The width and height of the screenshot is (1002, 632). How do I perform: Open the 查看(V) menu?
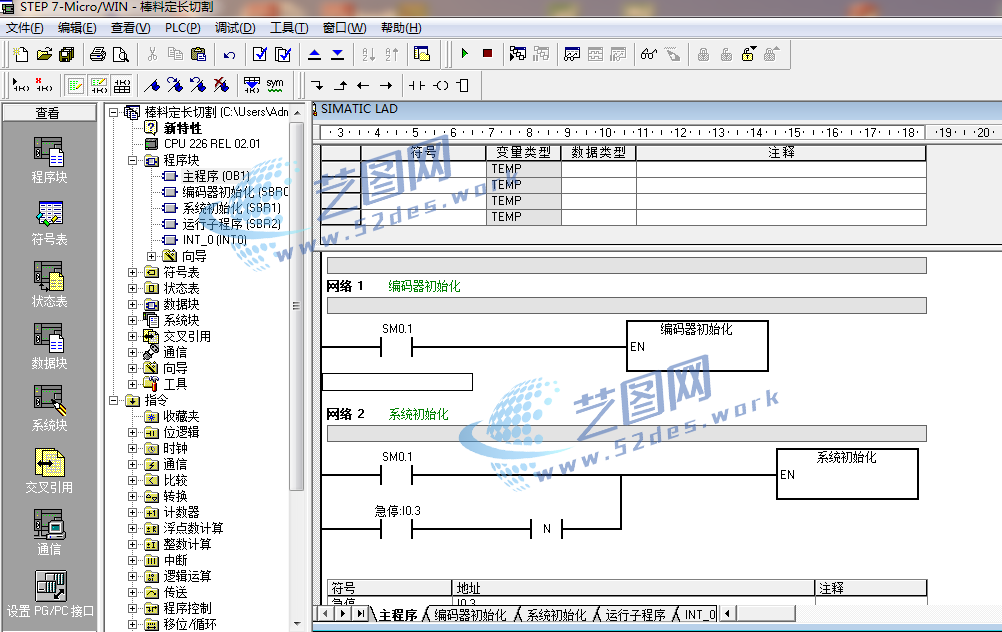pos(130,28)
